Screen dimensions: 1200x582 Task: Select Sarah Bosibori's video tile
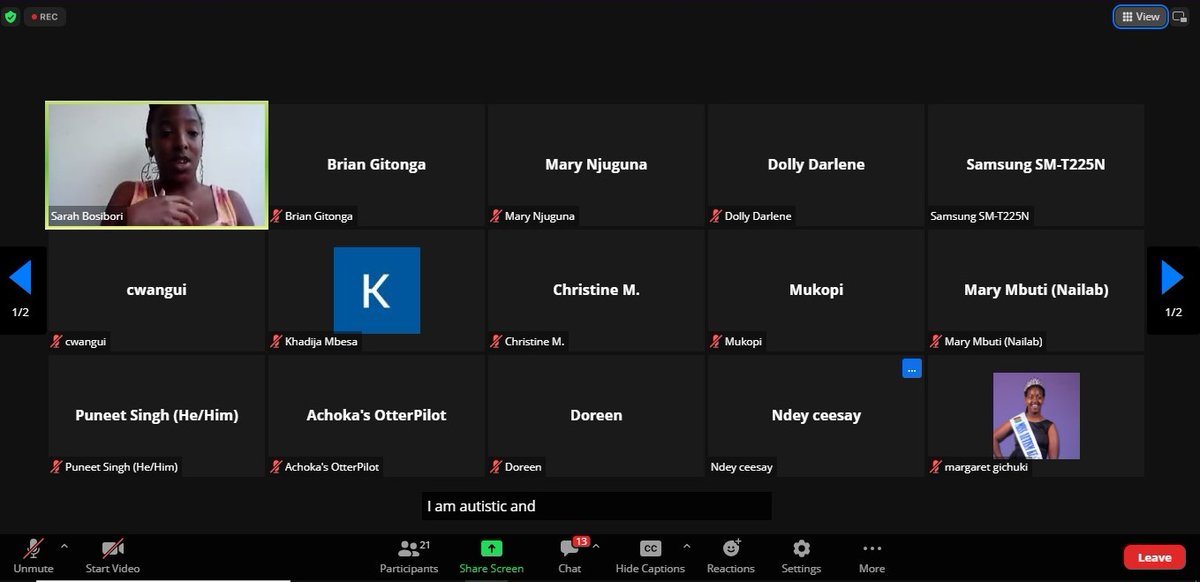coord(157,165)
